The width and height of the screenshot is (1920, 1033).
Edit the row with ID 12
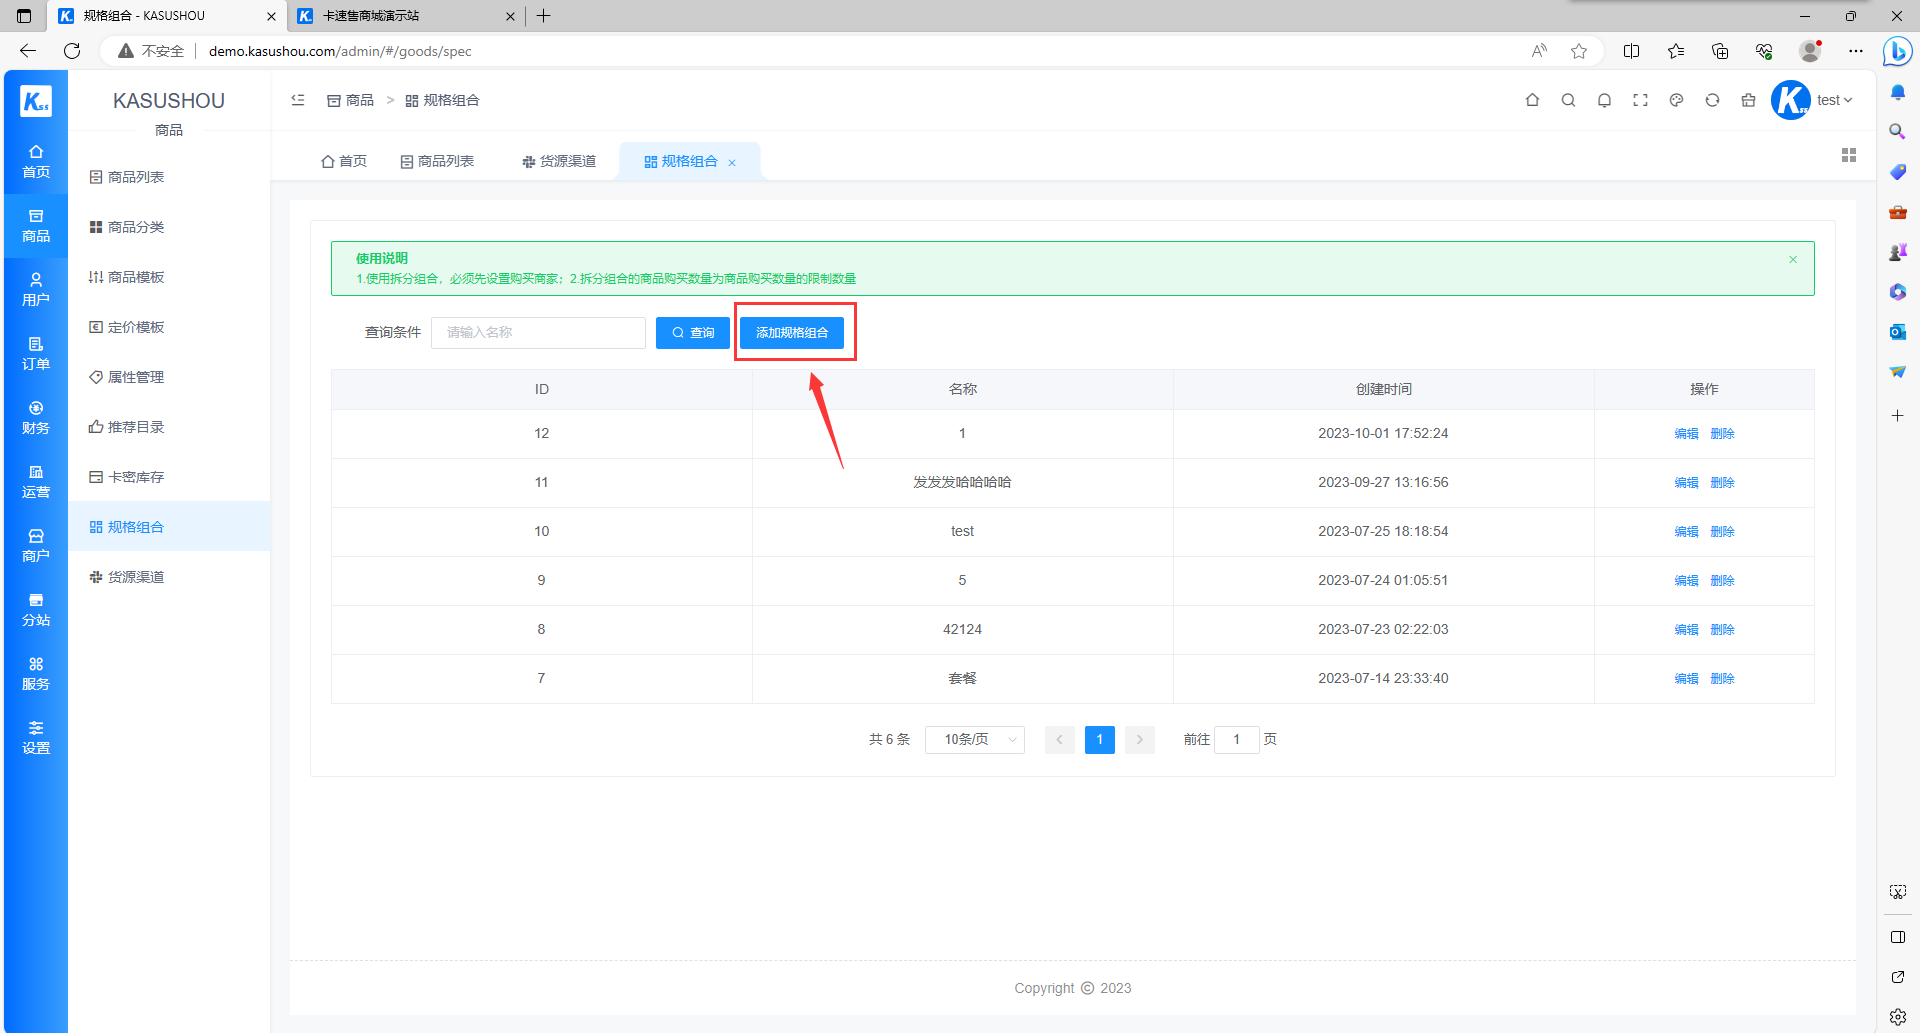click(x=1687, y=434)
